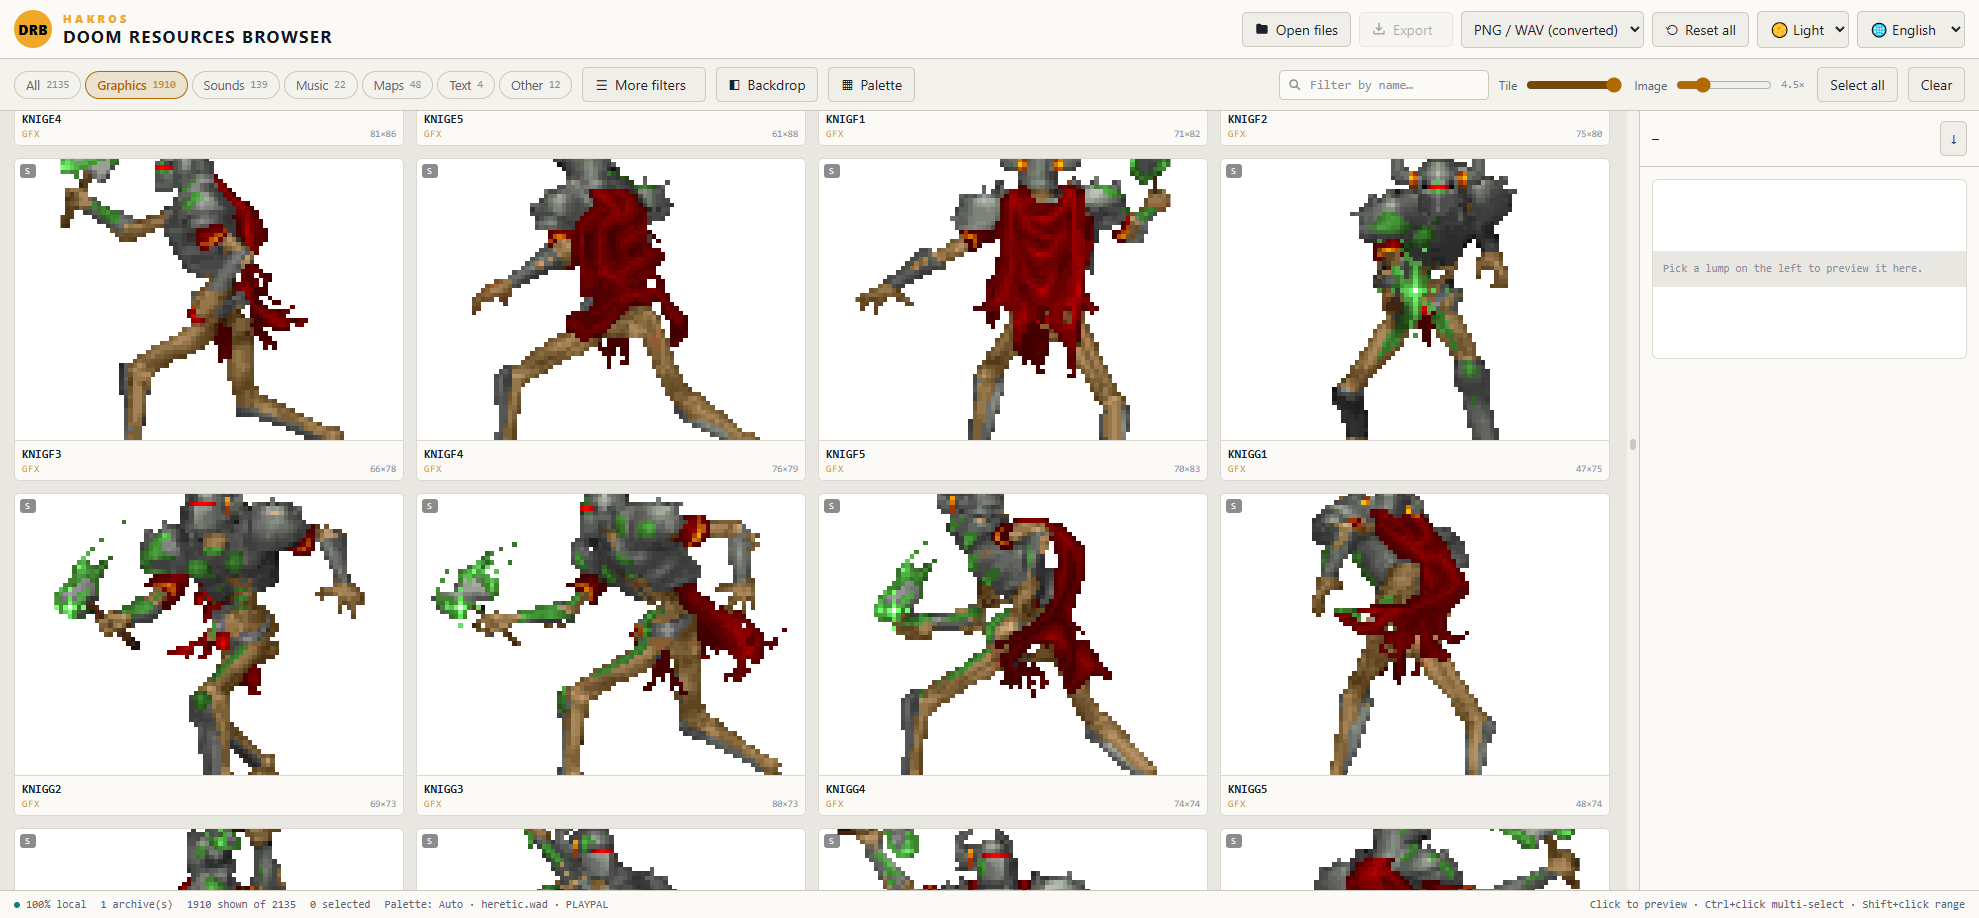Viewport: 1979px width, 918px height.
Task: Click the '1910 shown of 2135' status
Action: (x=241, y=904)
